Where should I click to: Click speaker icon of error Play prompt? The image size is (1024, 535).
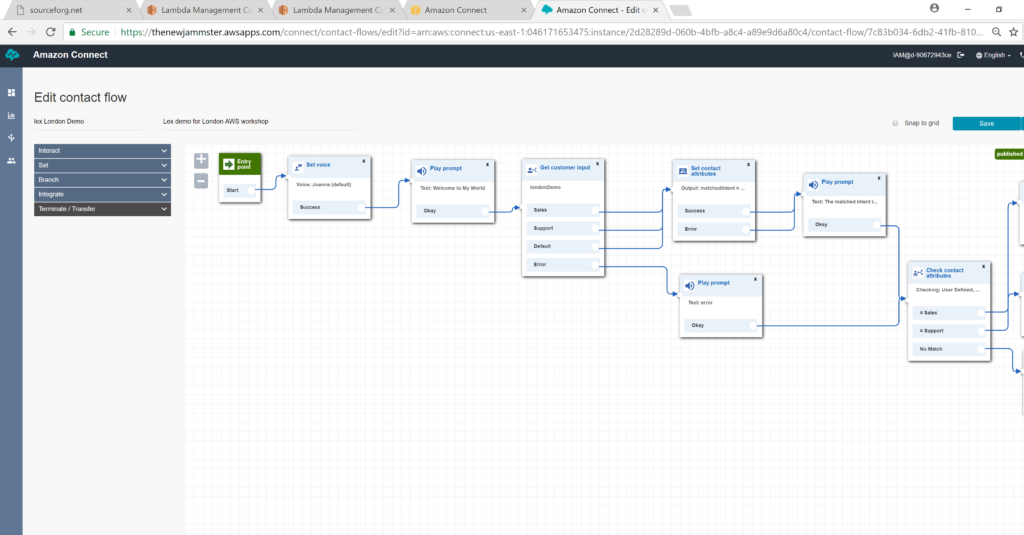(x=690, y=285)
